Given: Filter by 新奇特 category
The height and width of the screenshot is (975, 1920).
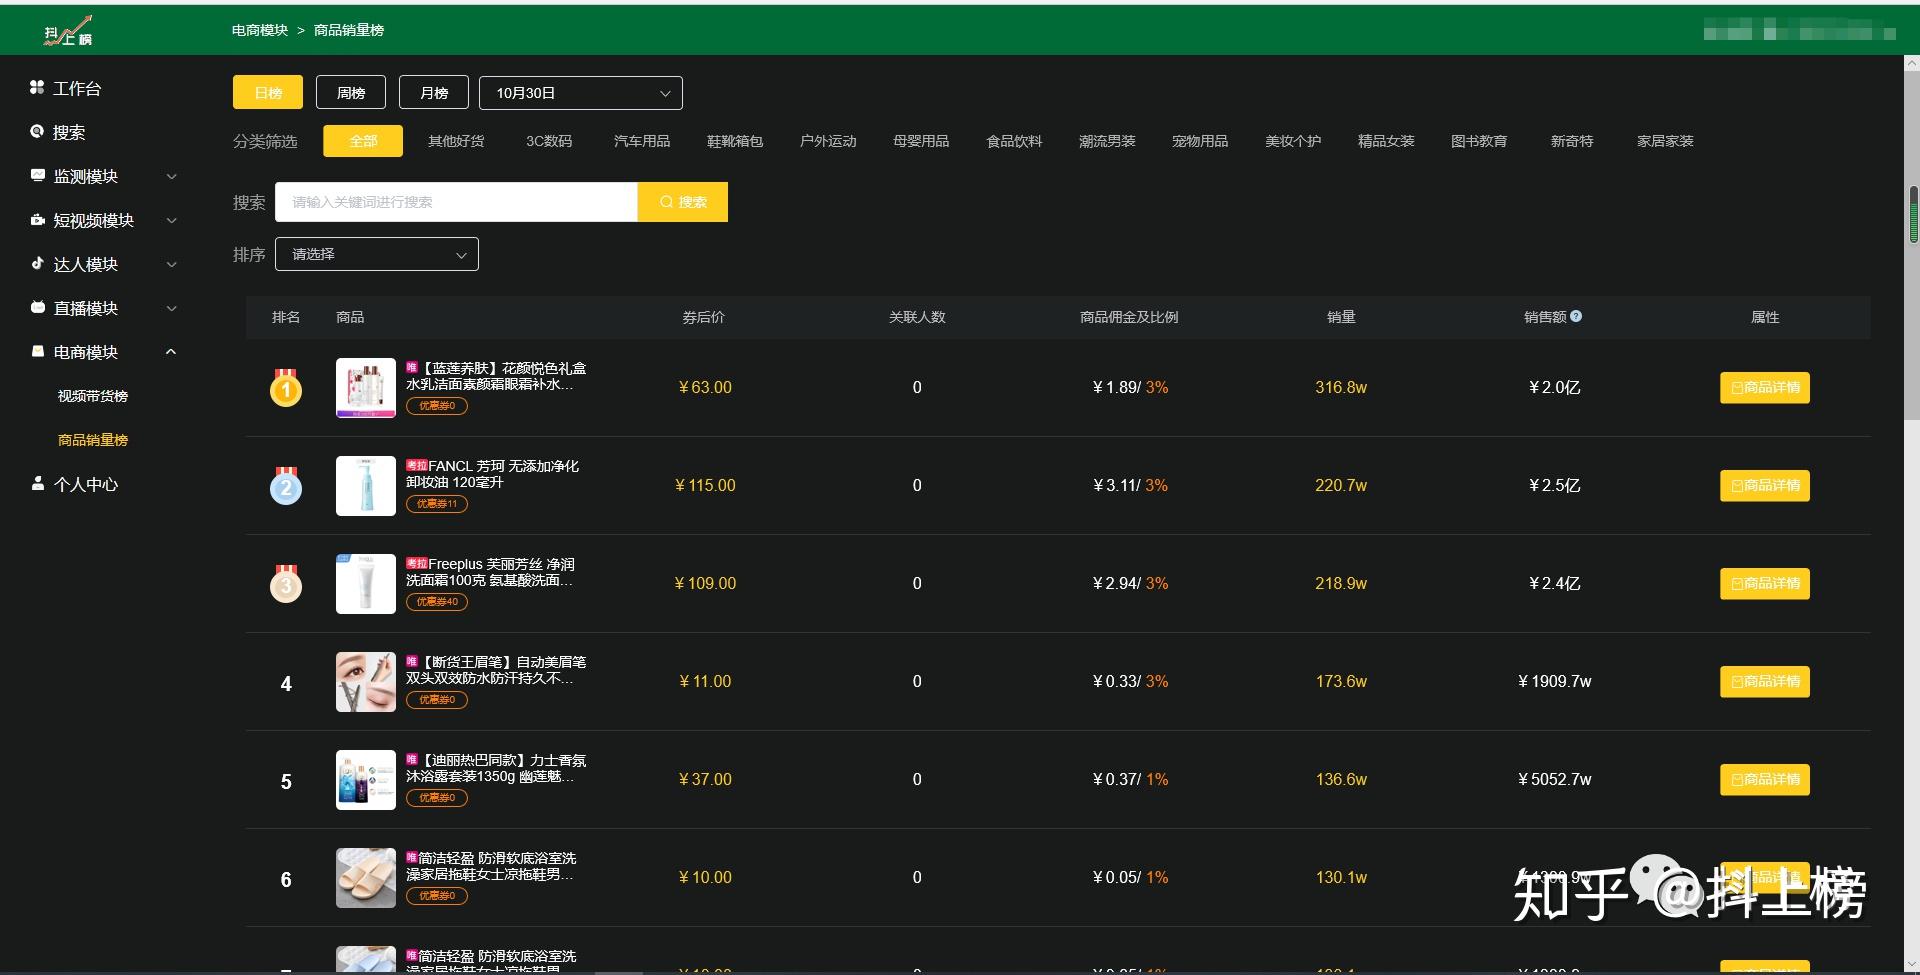Looking at the screenshot, I should pyautogui.click(x=1572, y=141).
